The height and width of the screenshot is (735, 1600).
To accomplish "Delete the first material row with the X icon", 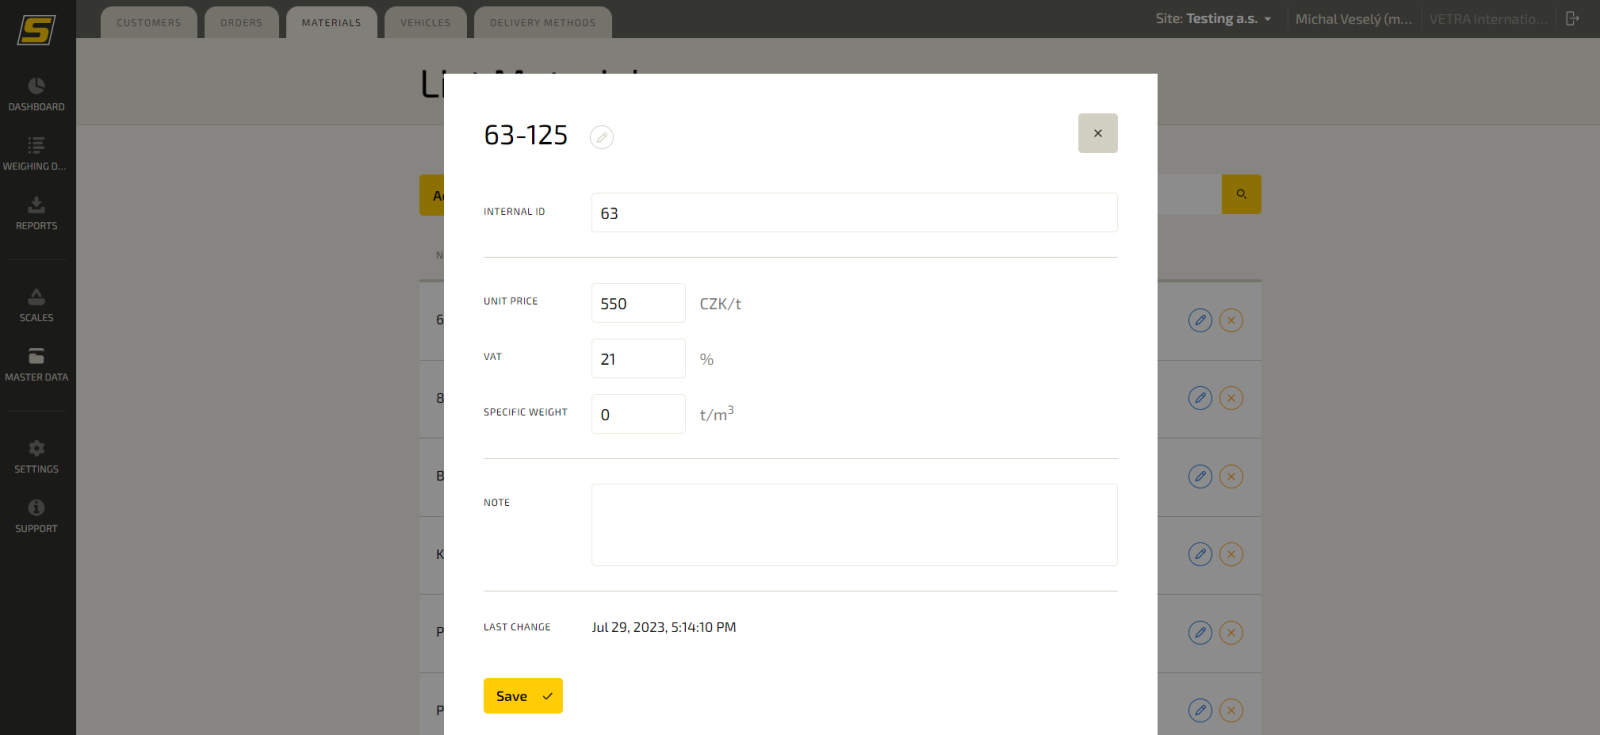I will (1231, 320).
